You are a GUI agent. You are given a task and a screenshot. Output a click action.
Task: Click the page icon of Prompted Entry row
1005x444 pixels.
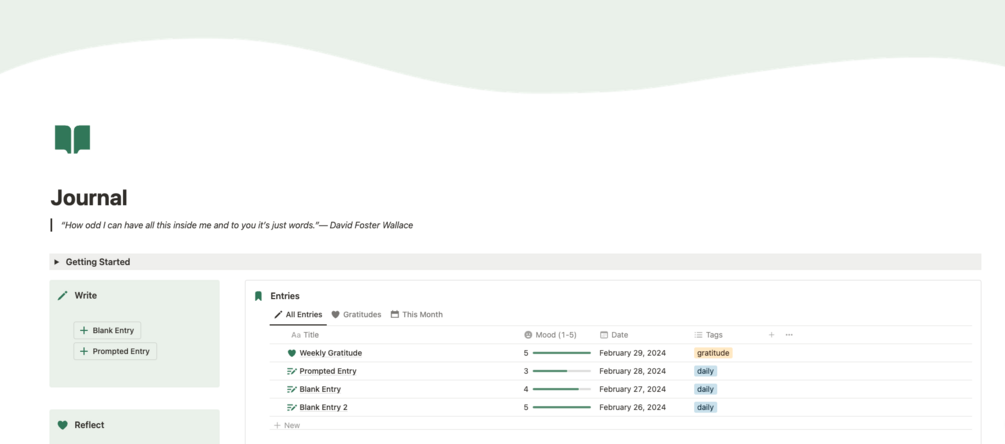[292, 371]
